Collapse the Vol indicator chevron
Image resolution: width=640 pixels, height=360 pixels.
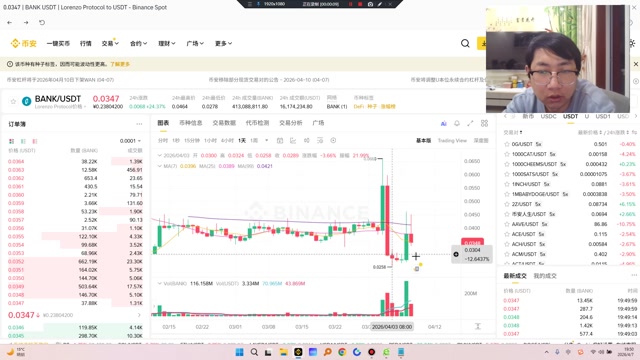pos(160,283)
